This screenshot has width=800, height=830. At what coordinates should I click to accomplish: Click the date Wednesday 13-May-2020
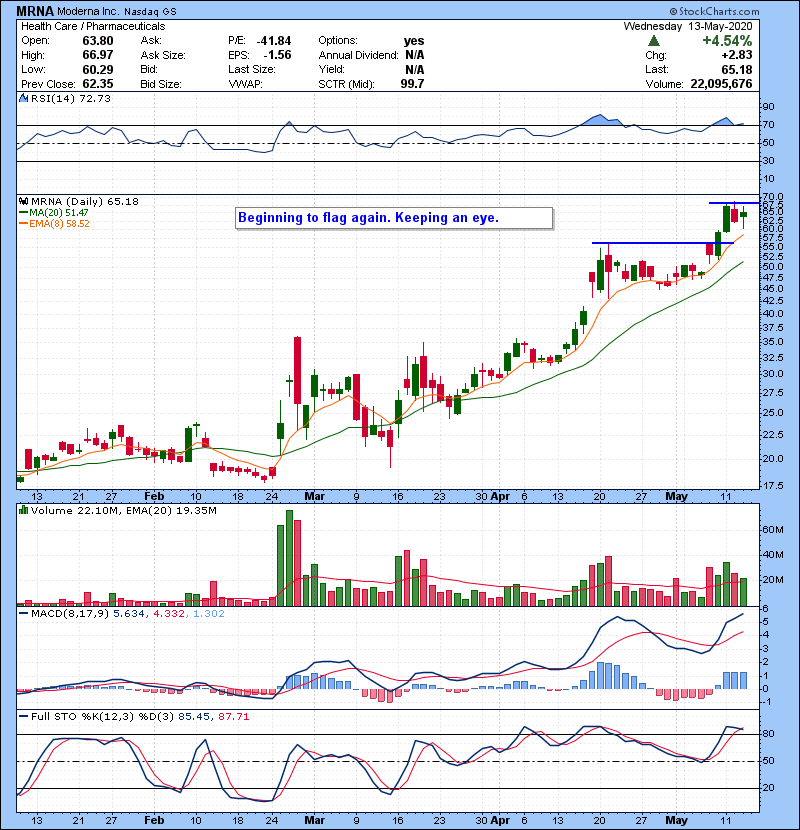(688, 26)
